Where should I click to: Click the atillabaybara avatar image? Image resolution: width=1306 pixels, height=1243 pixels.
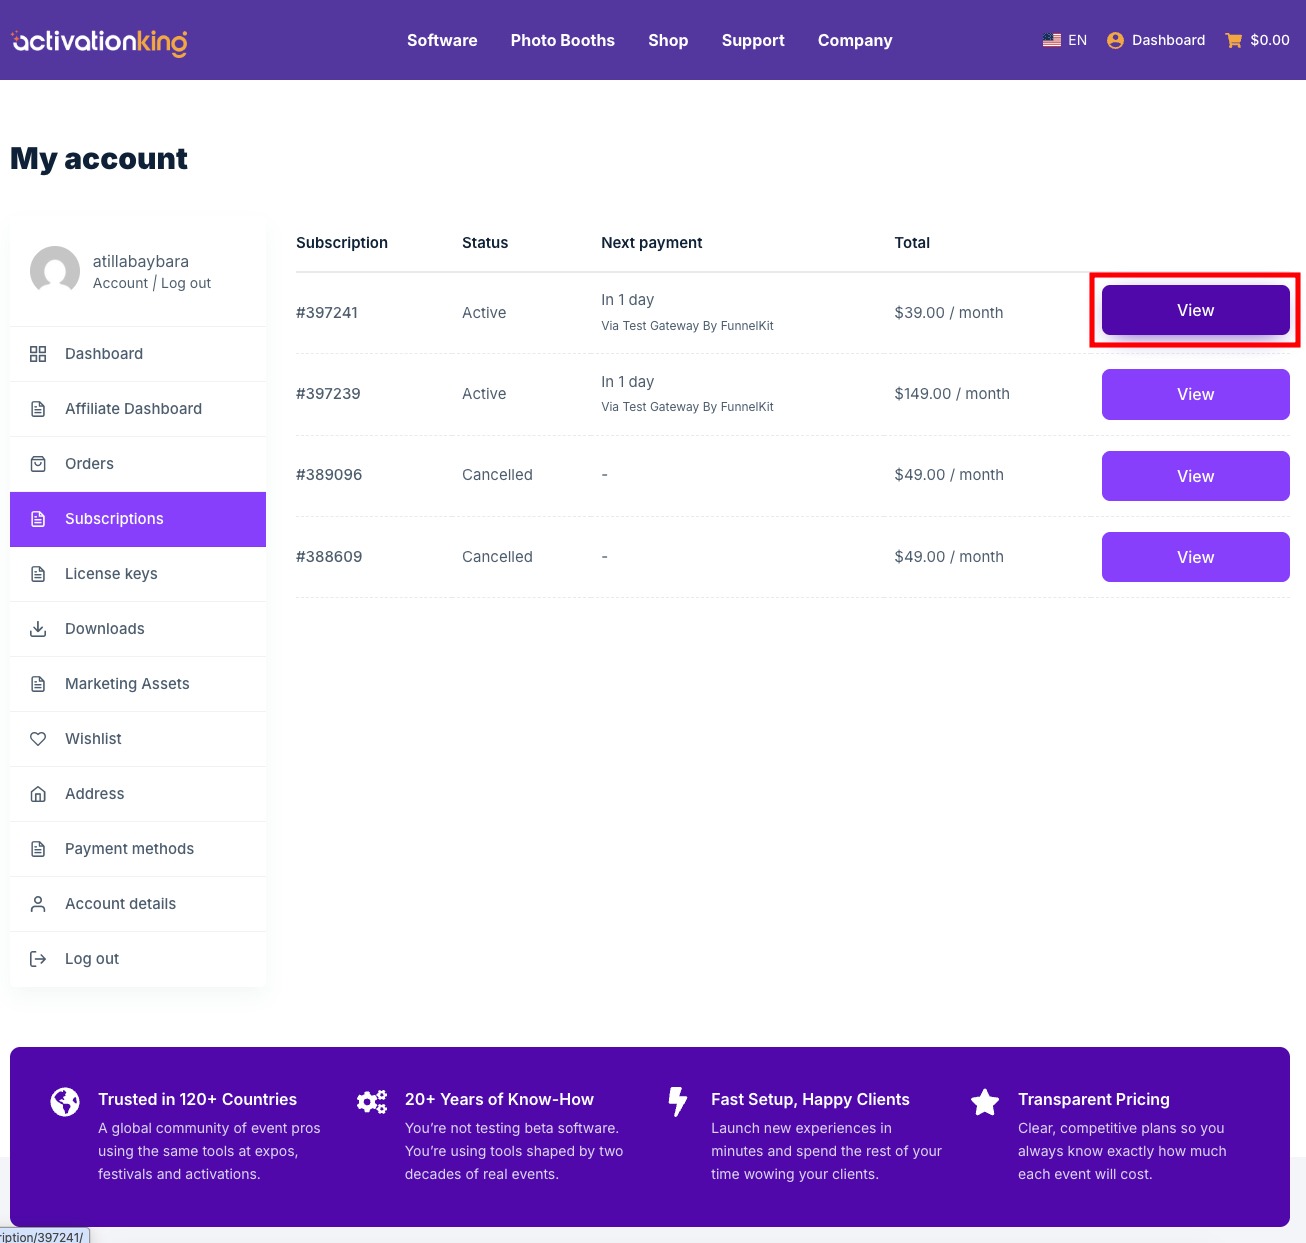click(x=55, y=271)
